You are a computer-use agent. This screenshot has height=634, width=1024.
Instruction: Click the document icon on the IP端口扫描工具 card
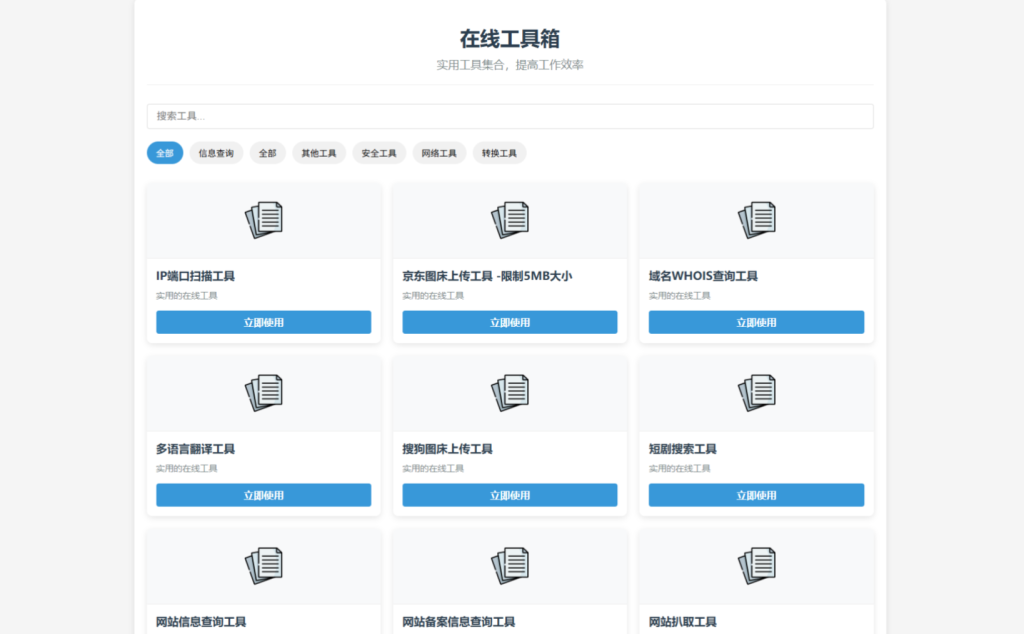click(264, 220)
